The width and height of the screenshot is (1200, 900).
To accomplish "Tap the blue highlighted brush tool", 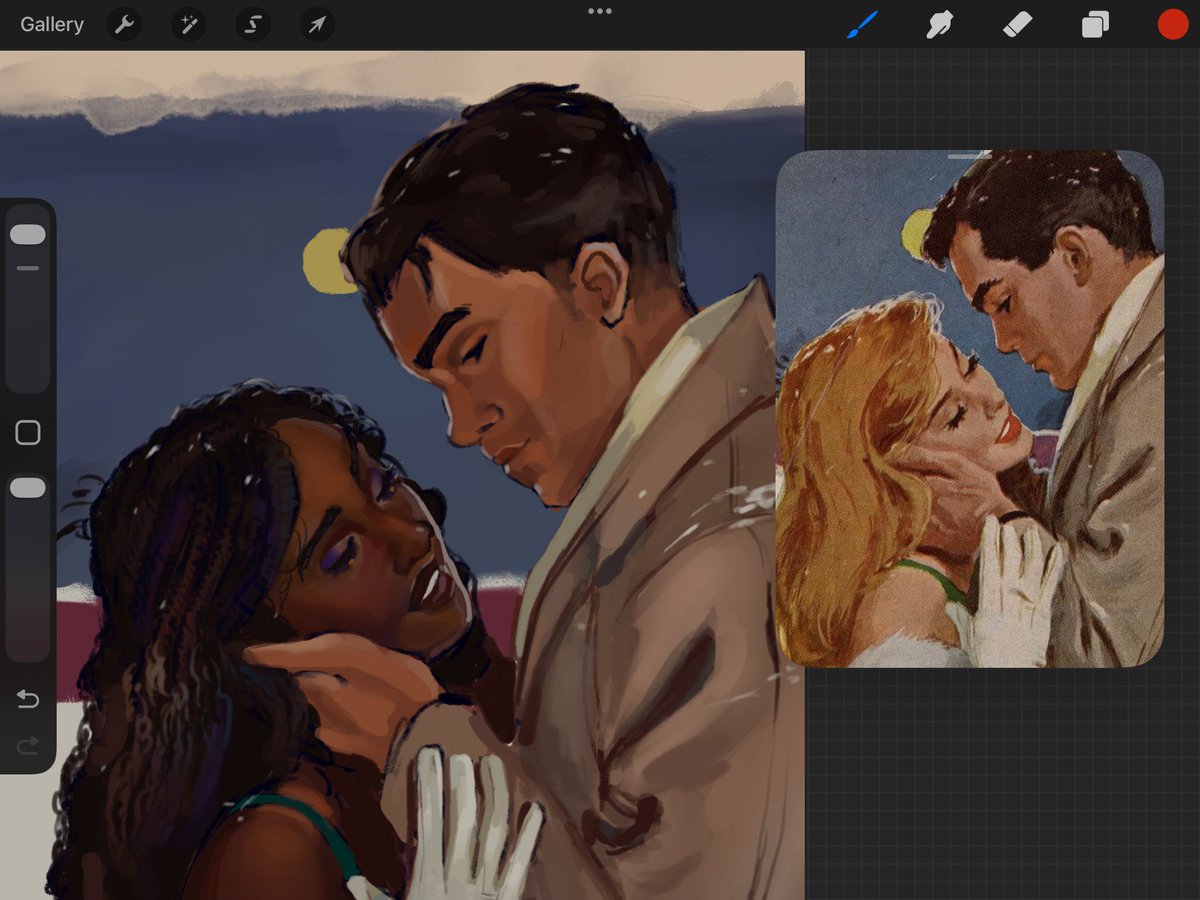I will tap(861, 24).
